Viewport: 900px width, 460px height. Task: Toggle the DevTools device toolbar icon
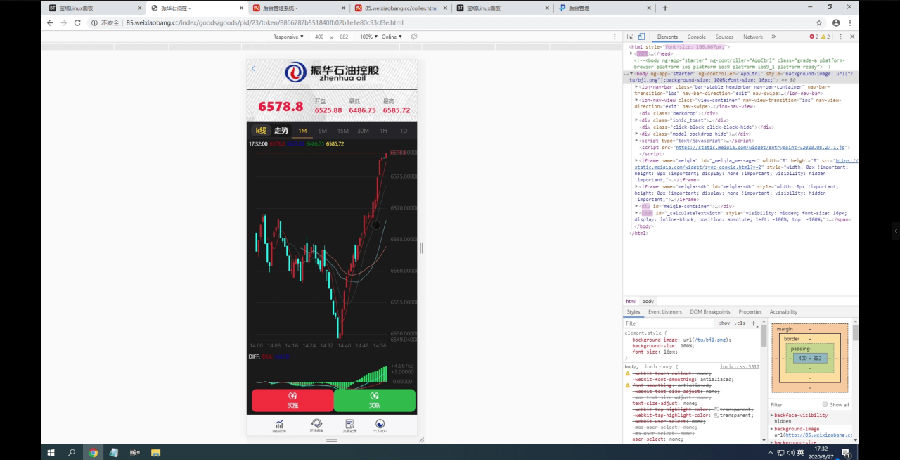coord(641,36)
